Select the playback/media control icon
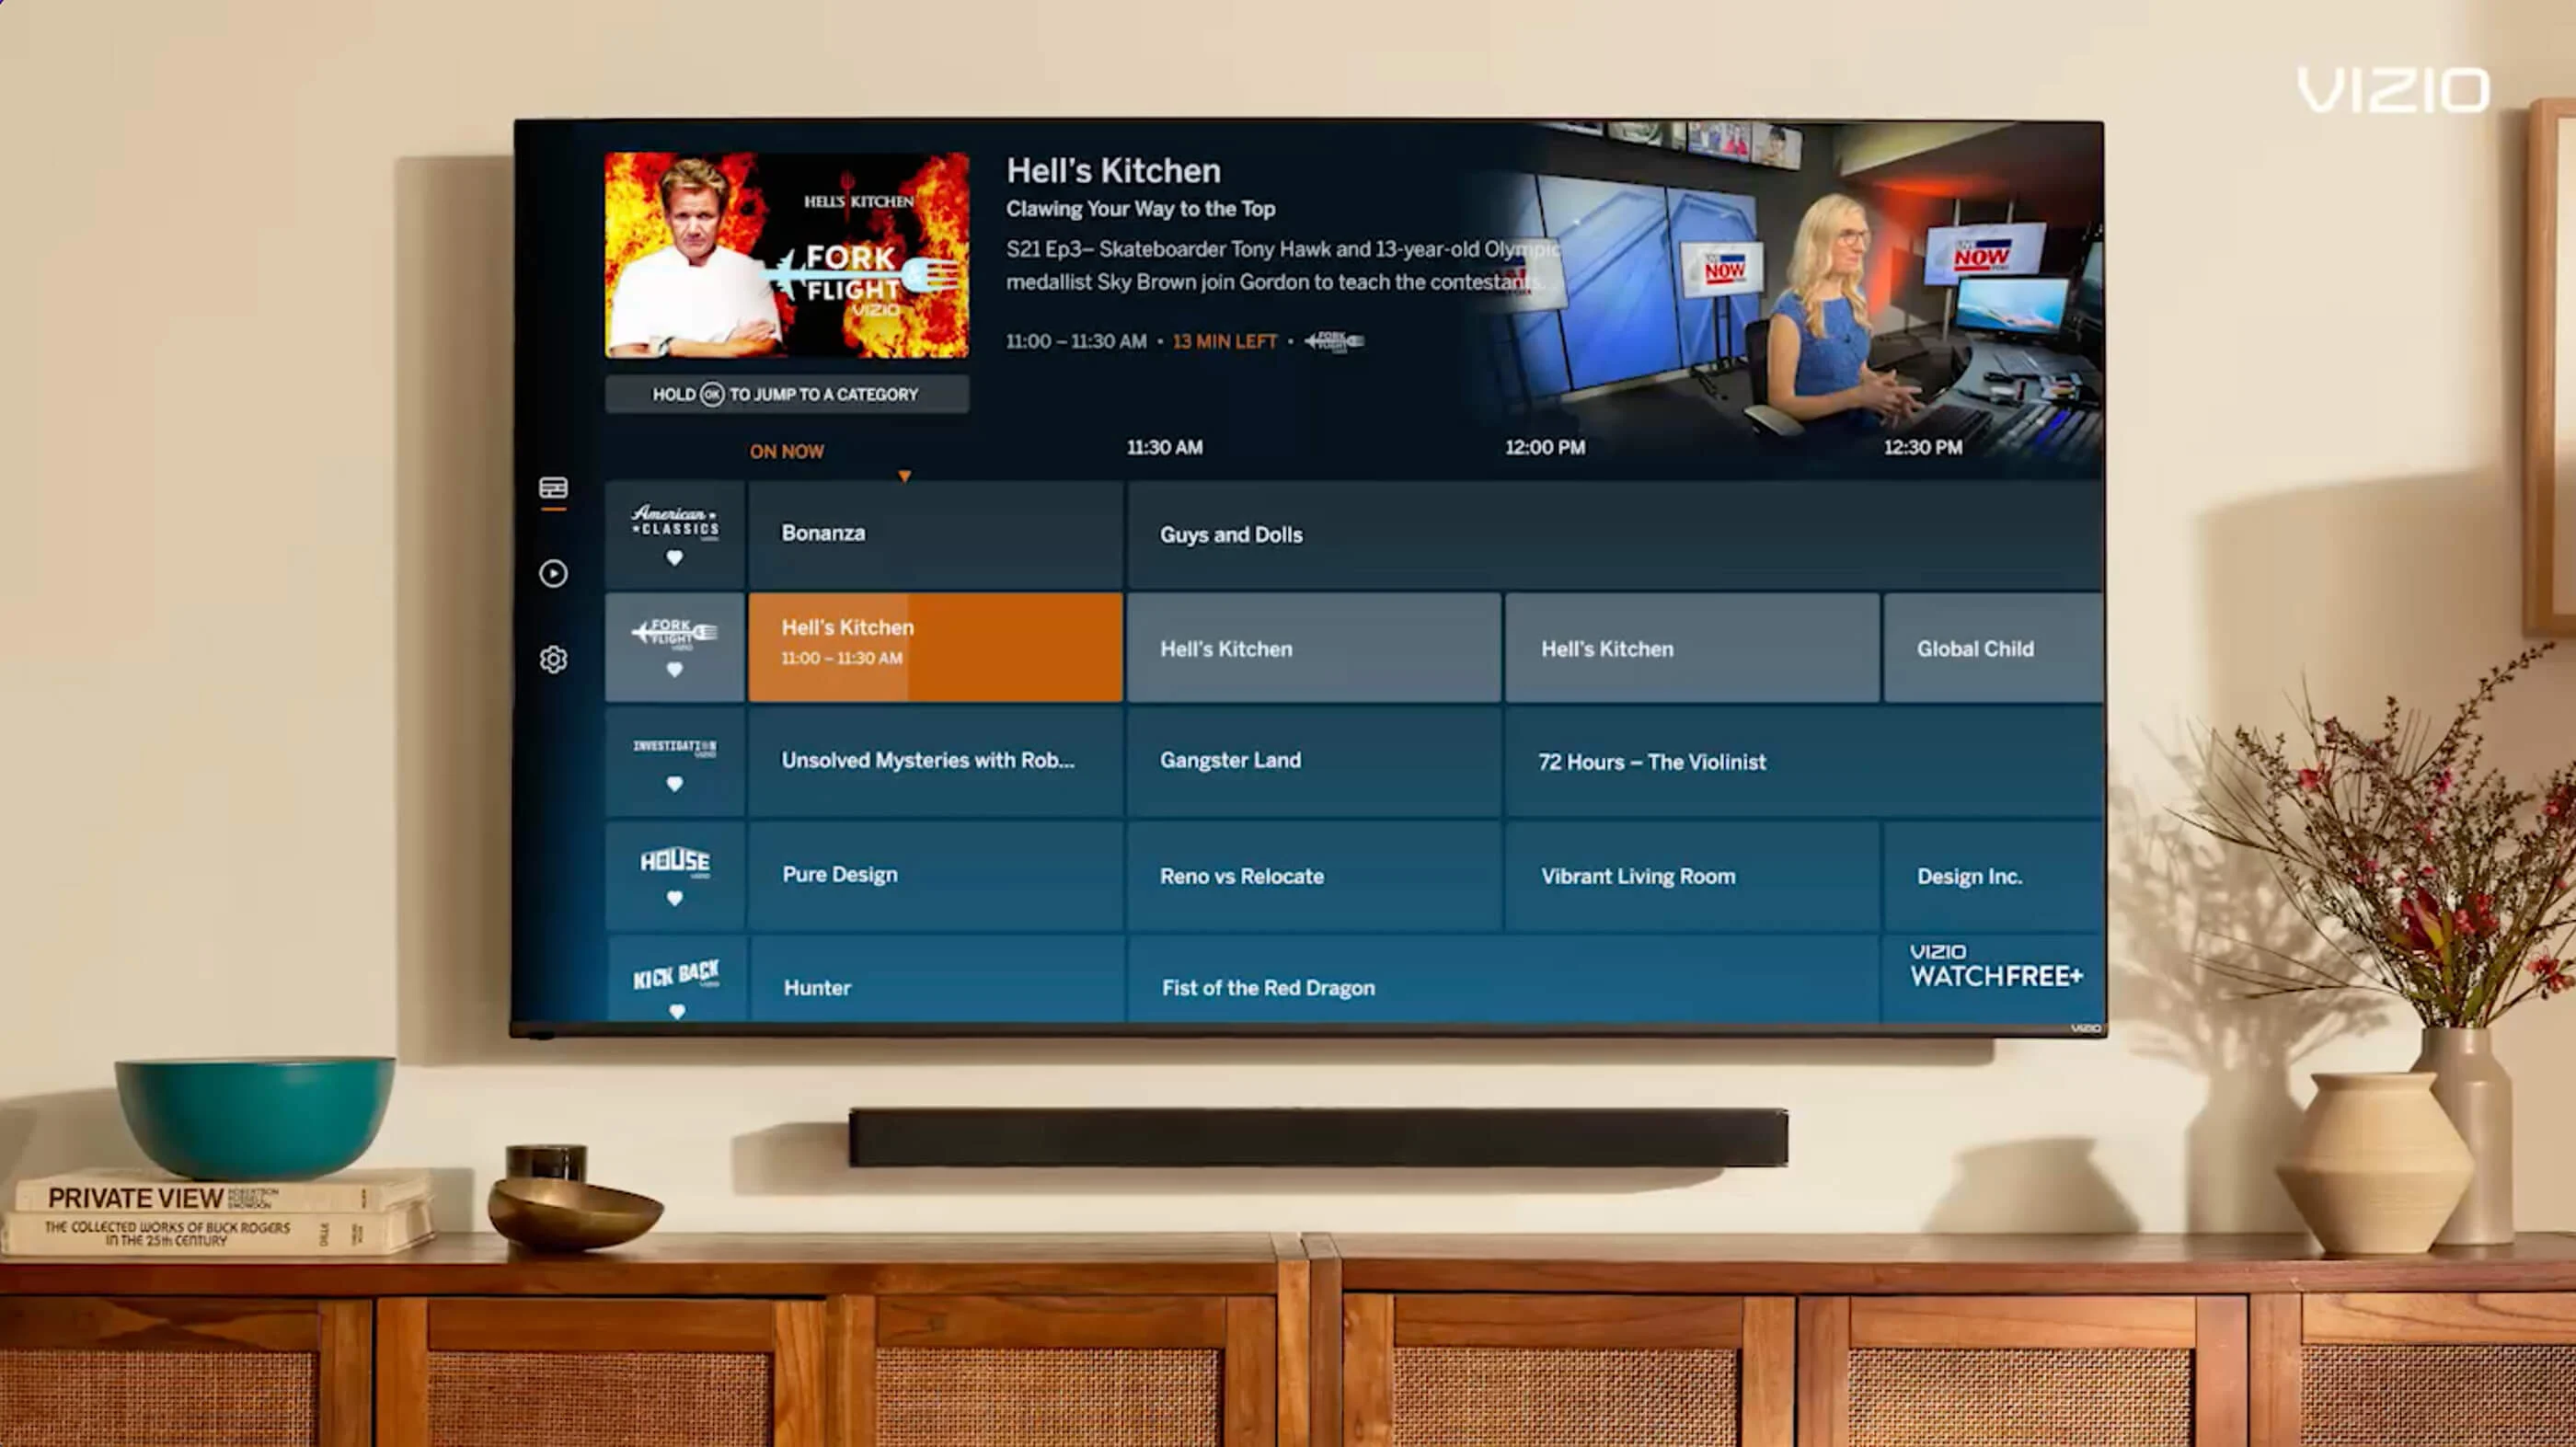Viewport: 2576px width, 1447px height. coord(552,573)
